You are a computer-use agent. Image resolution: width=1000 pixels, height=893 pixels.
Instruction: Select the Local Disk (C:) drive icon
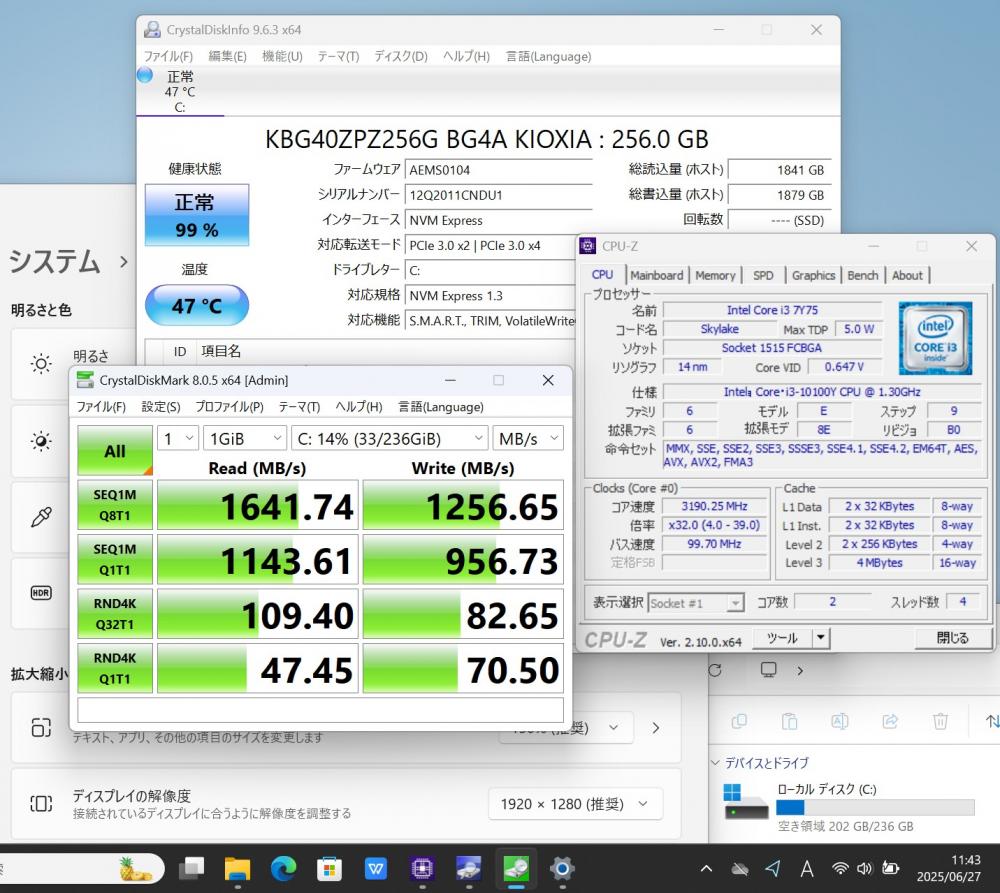746,801
